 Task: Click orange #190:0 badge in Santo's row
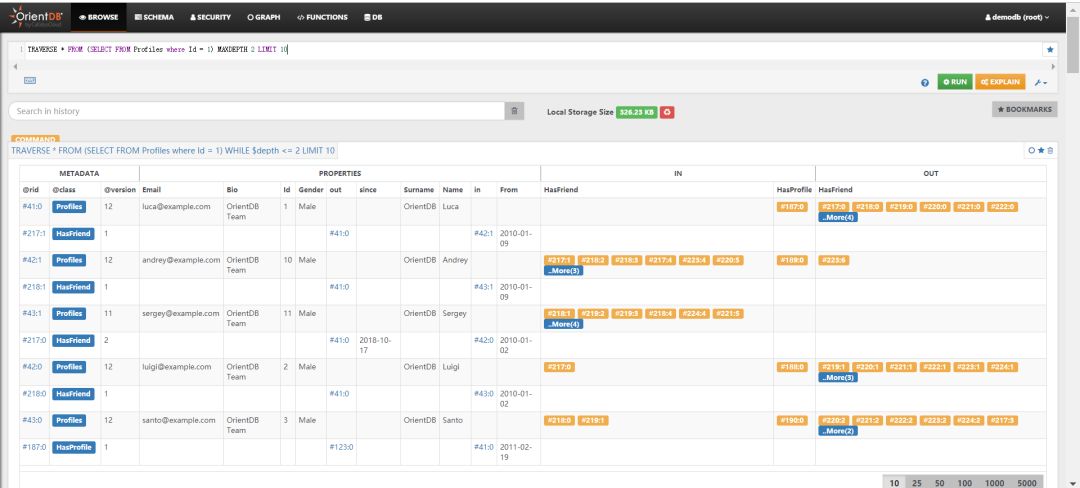[791, 420]
